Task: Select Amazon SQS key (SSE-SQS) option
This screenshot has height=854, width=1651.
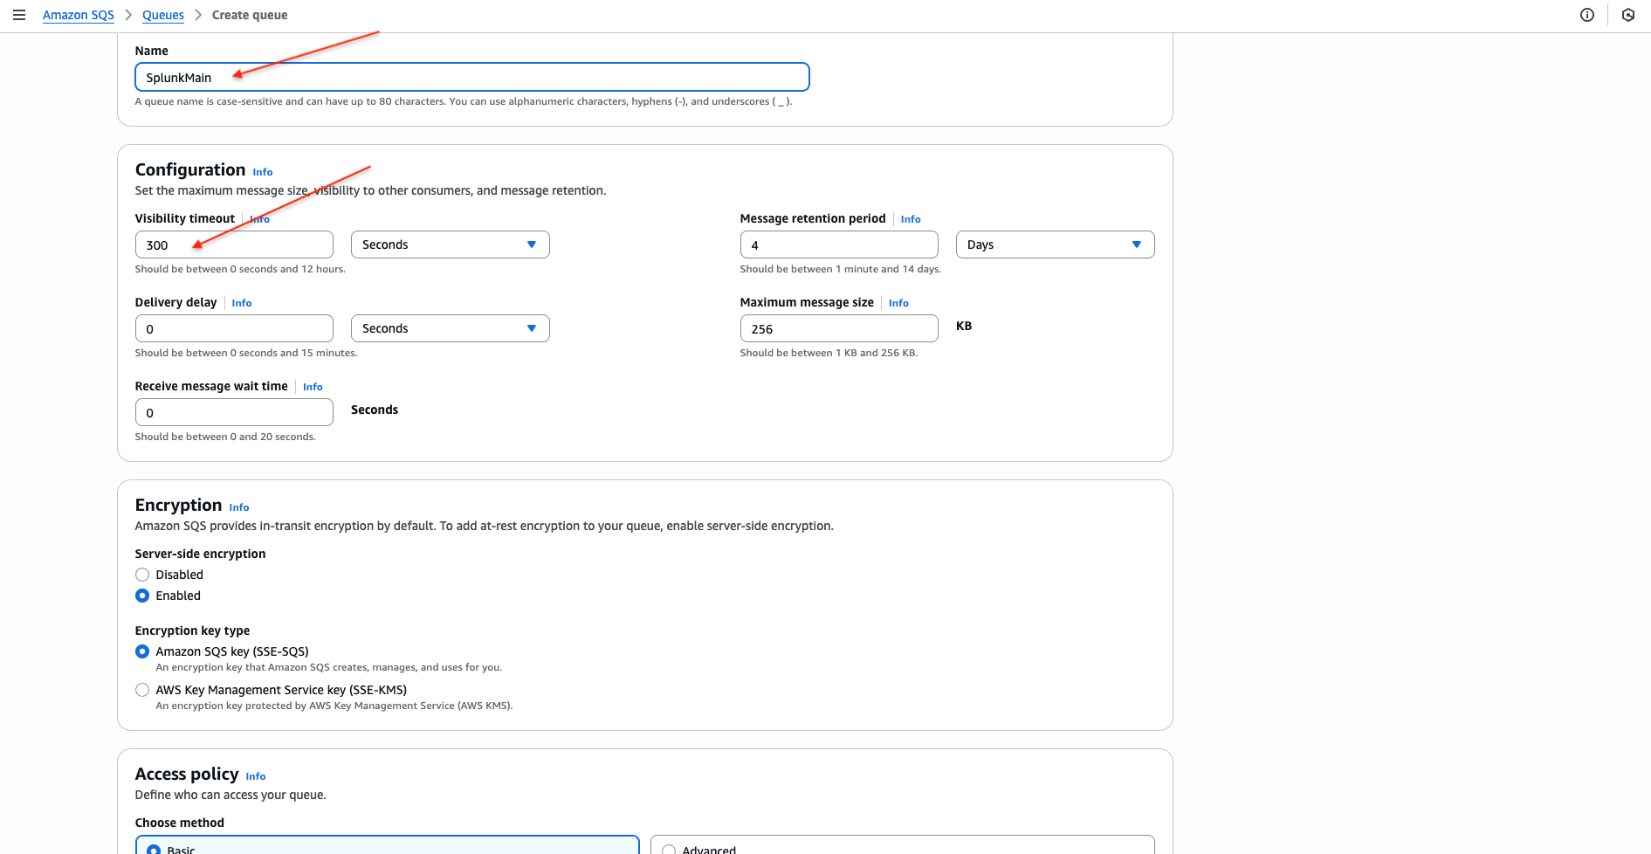Action: click(x=142, y=652)
